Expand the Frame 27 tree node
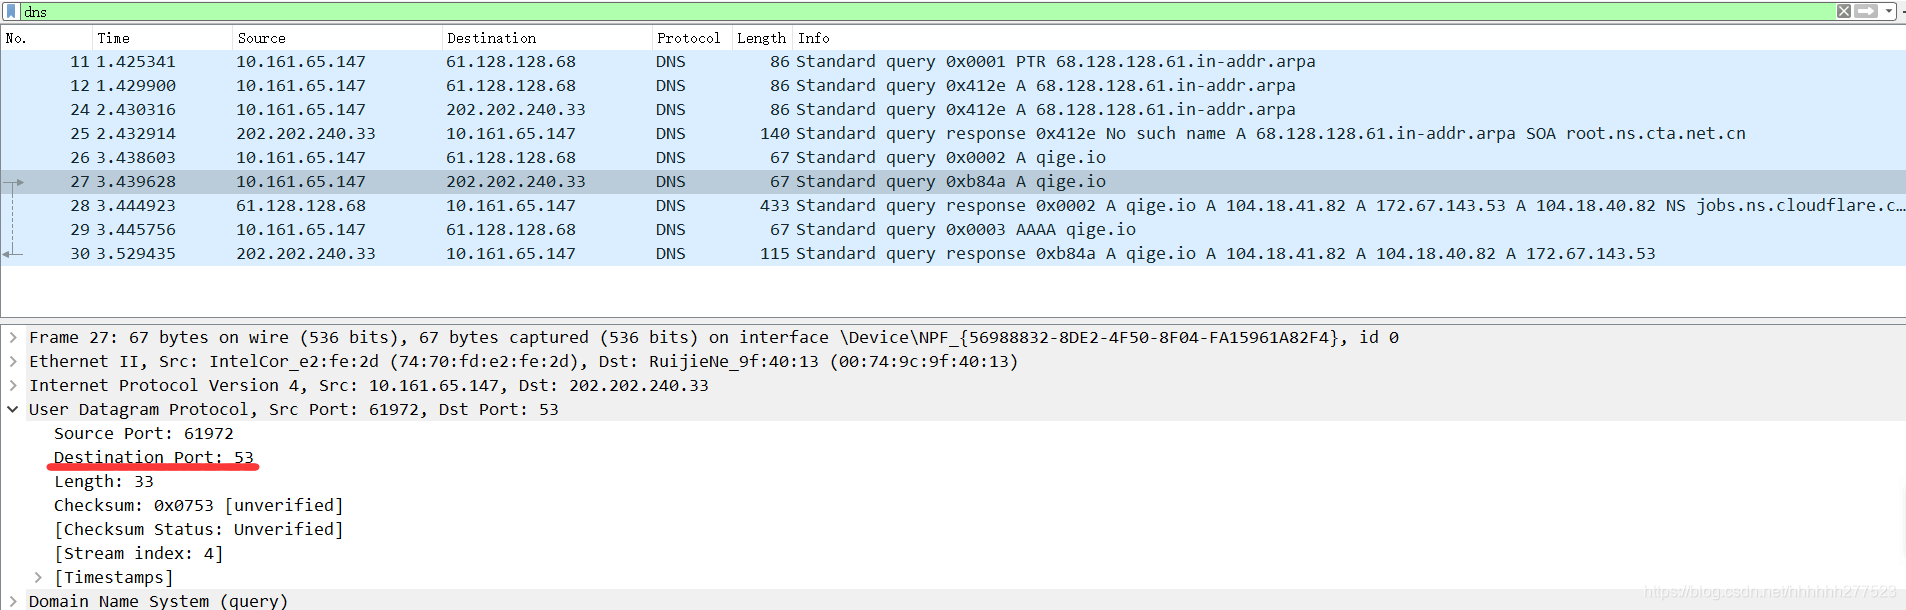Image resolution: width=1906 pixels, height=610 pixels. (13, 338)
